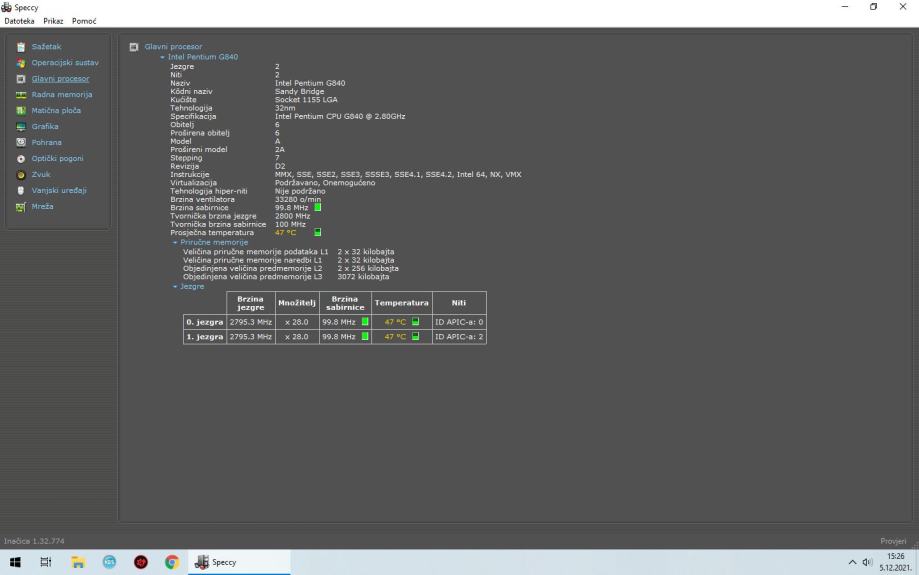
Task: Click the Instrukcije row instruction list
Action: (x=398, y=175)
